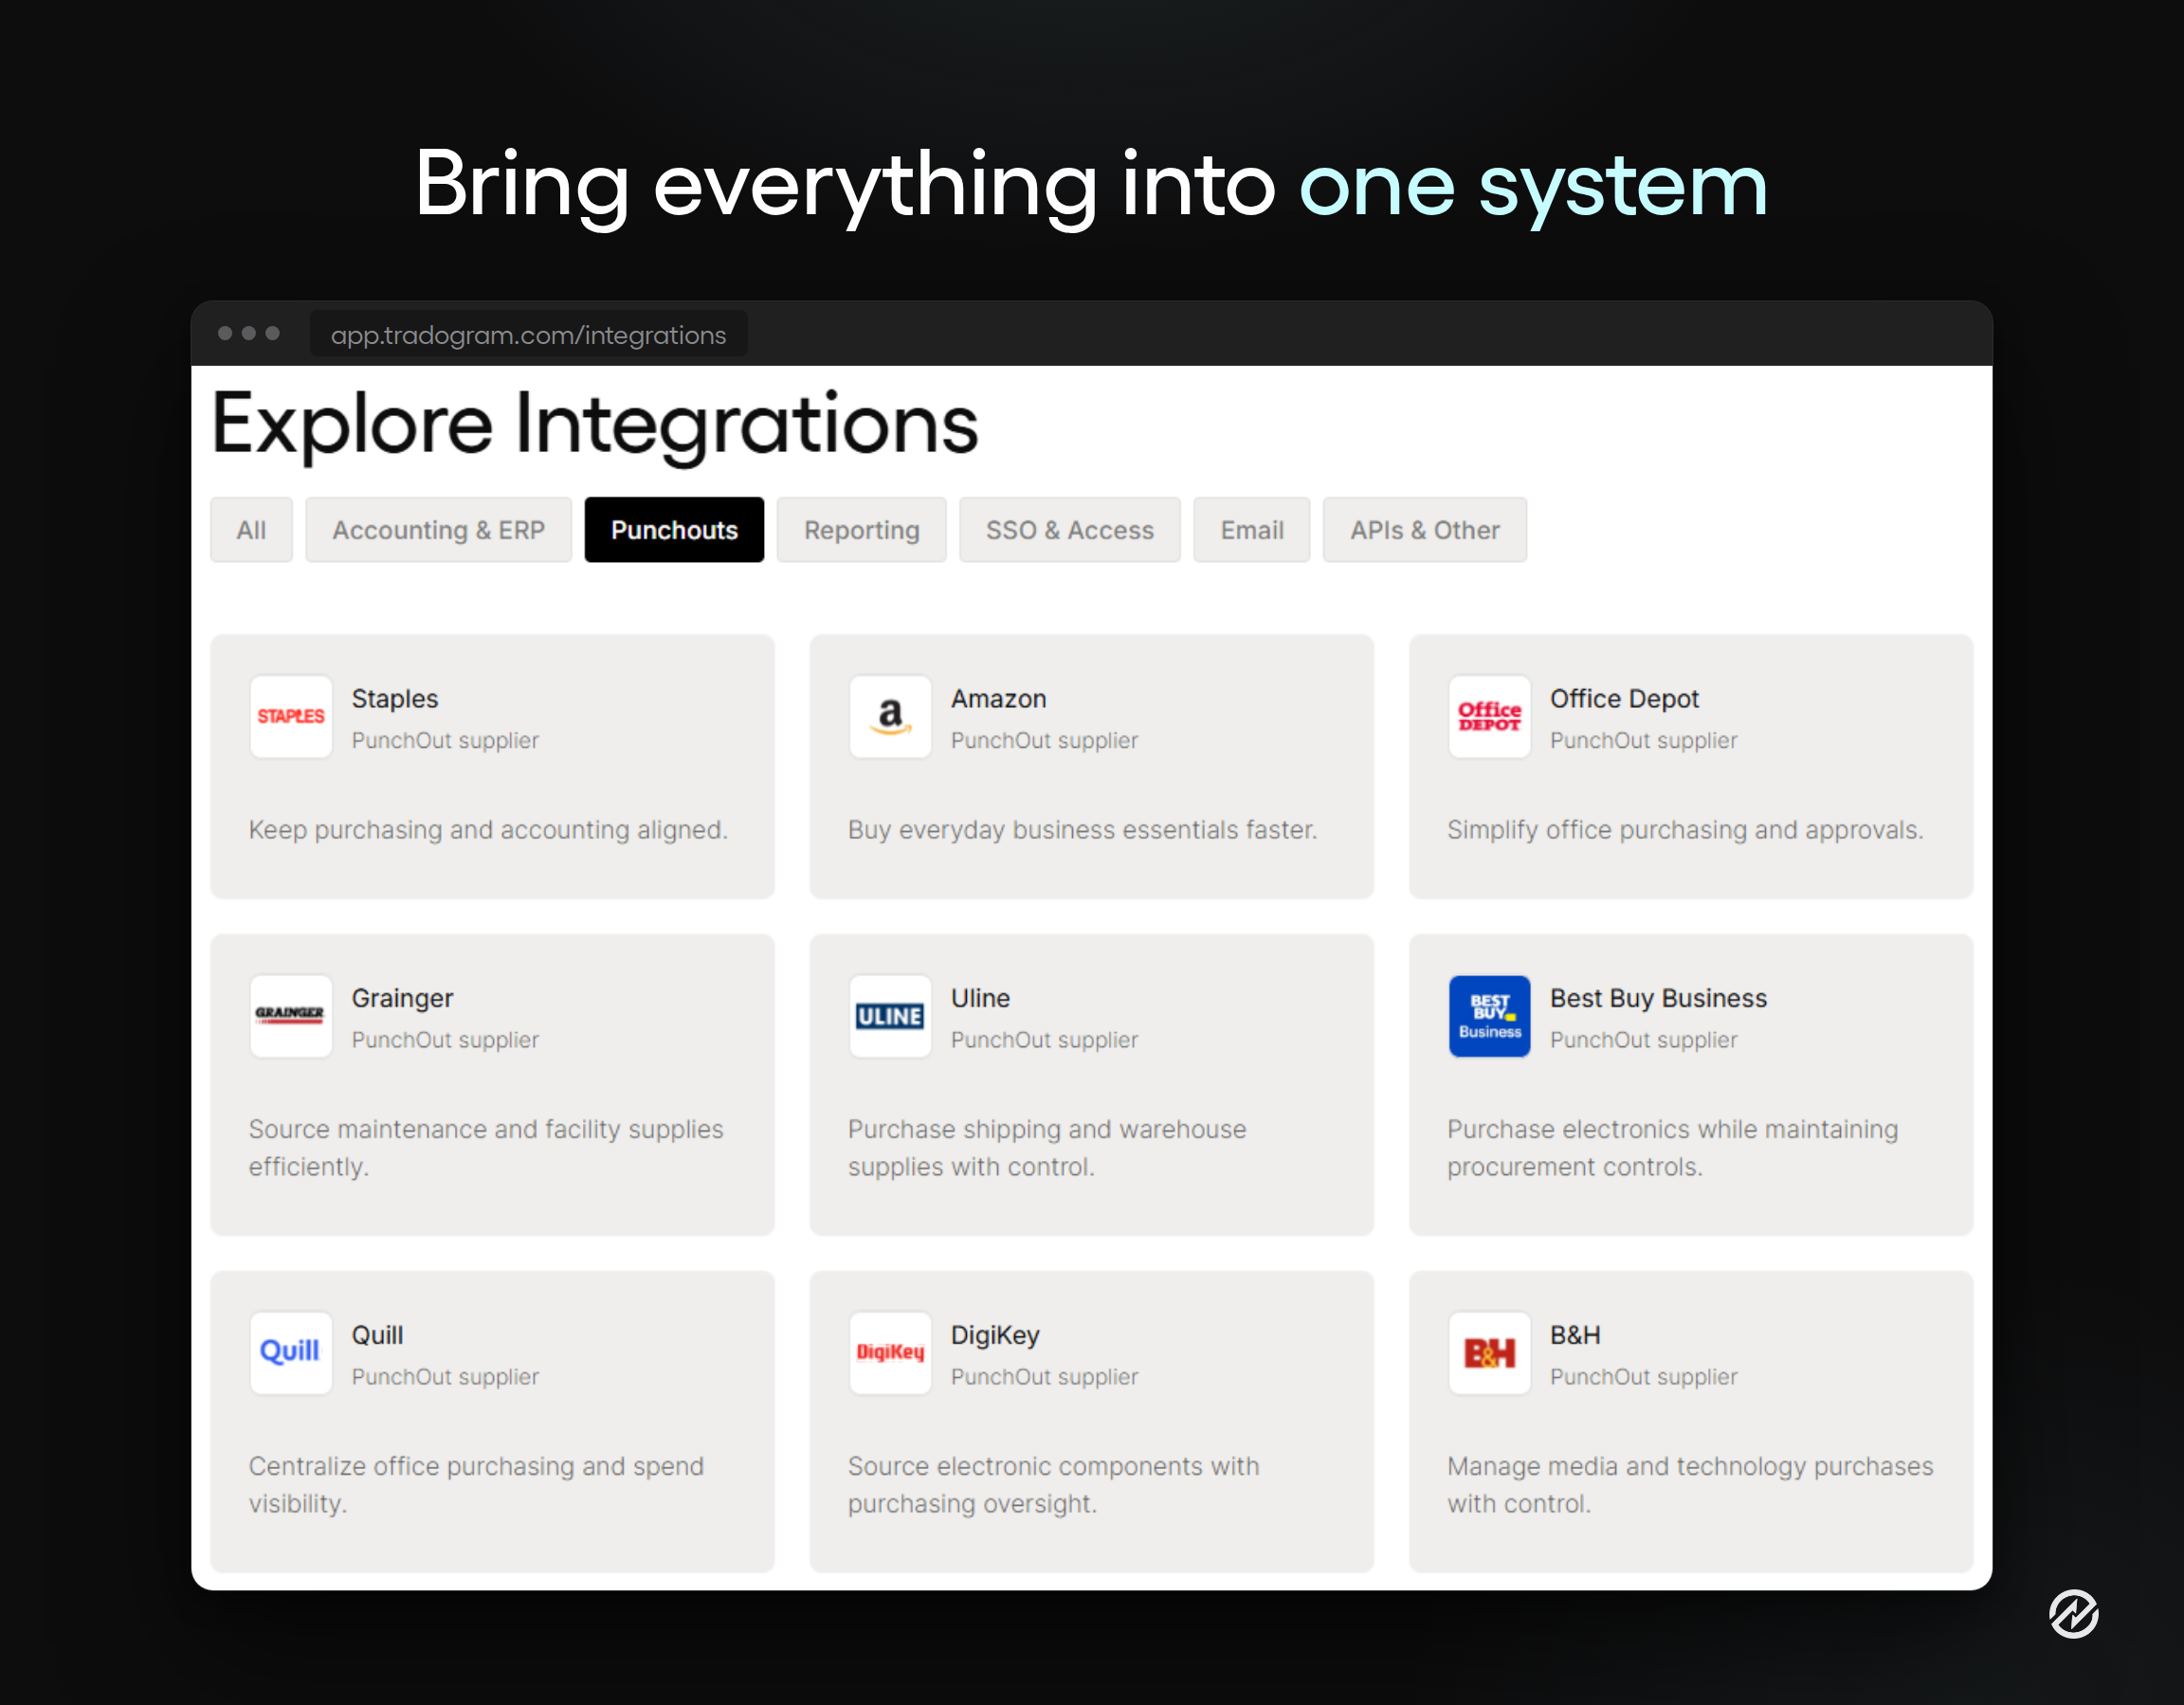Click 'Source maintenance and facility supplies efficiently.' text
This screenshot has height=1705, width=2184.
pyautogui.click(x=486, y=1147)
